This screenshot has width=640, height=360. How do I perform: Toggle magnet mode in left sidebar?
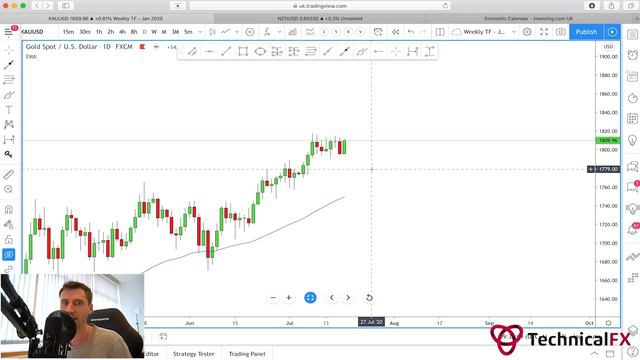click(x=9, y=209)
